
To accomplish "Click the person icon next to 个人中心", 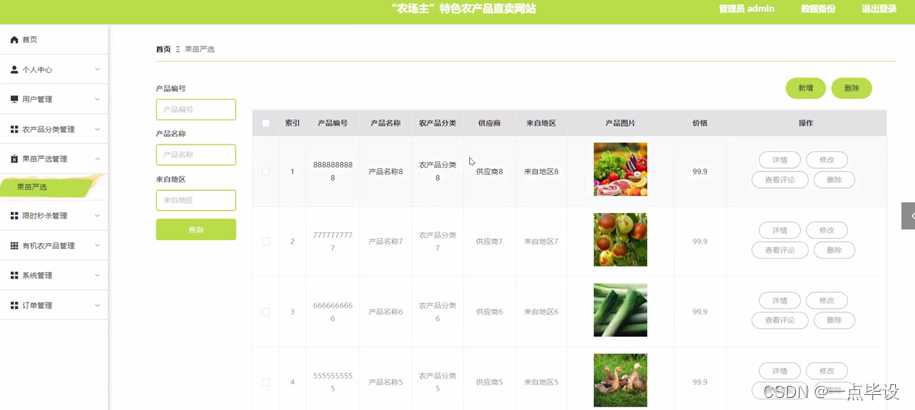I will click(x=15, y=69).
